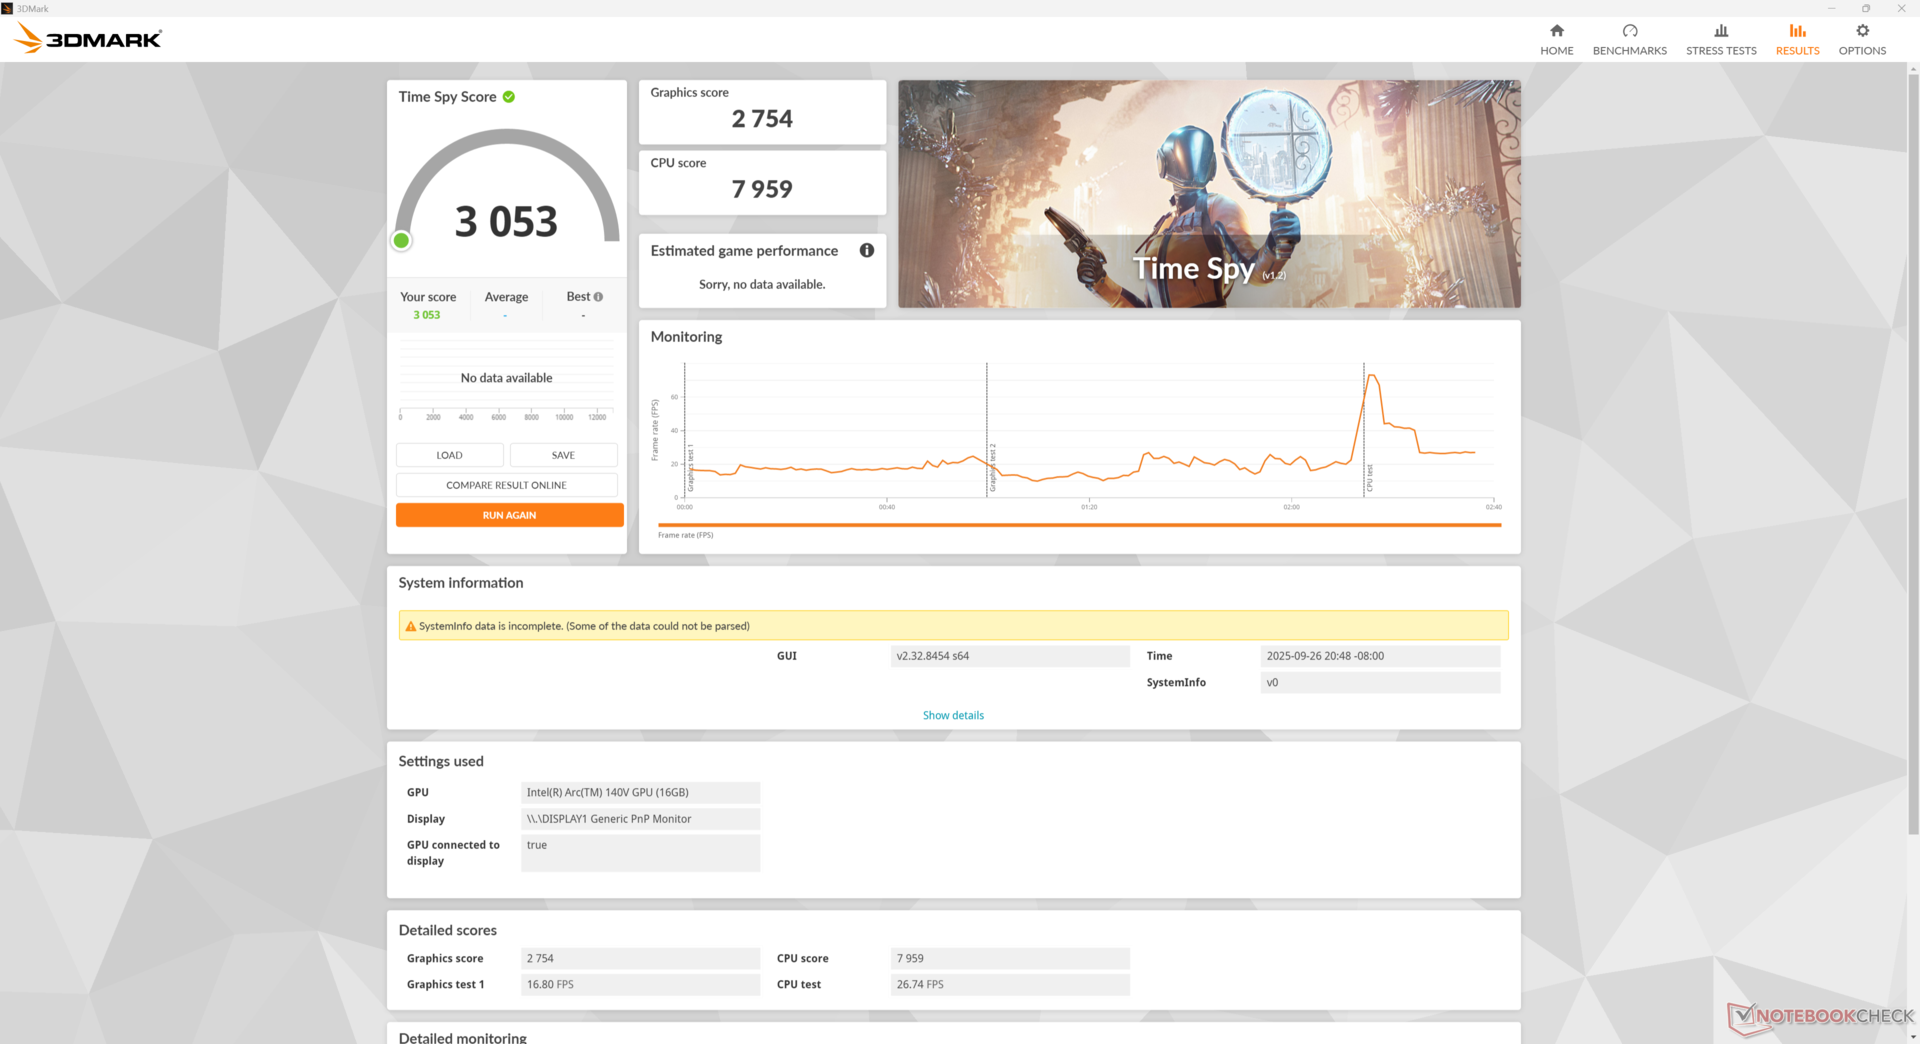The width and height of the screenshot is (1920, 1044).
Task: Click the Graphics test 2 marker line
Action: point(987,430)
